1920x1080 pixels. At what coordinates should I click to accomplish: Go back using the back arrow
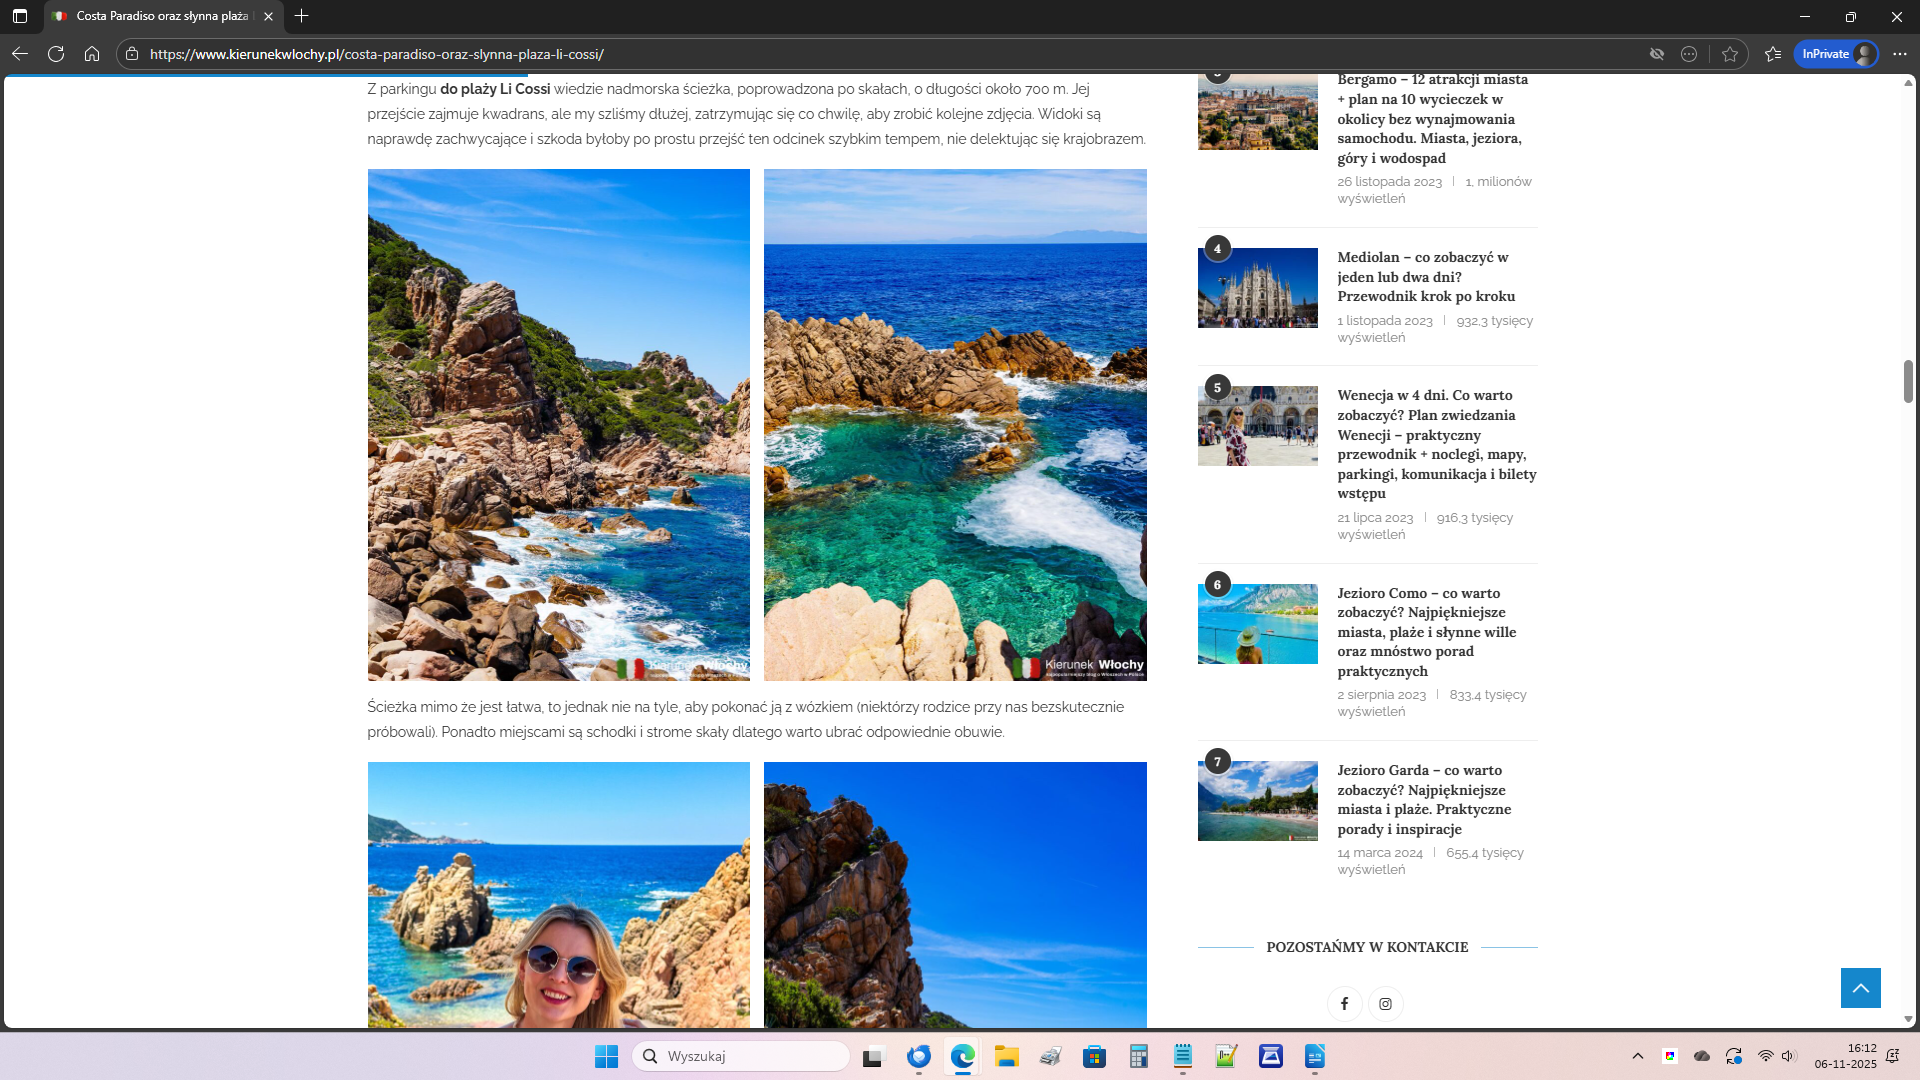point(20,54)
